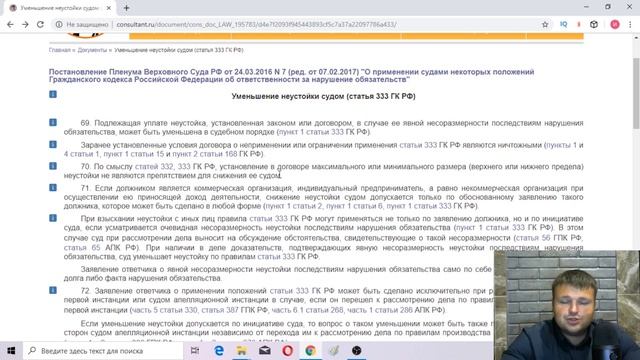Image resolution: width=640 pixels, height=360 pixels.
Task: Open a new browser tab
Action: pos(127,8)
